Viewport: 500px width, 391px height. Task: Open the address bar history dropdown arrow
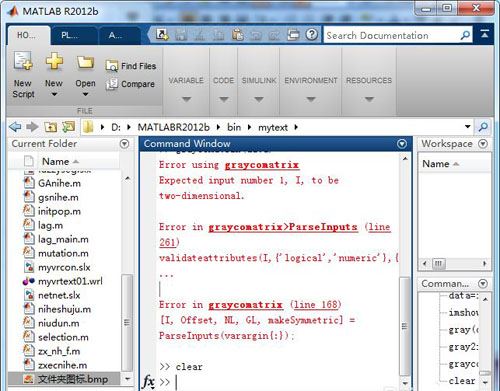(x=468, y=126)
